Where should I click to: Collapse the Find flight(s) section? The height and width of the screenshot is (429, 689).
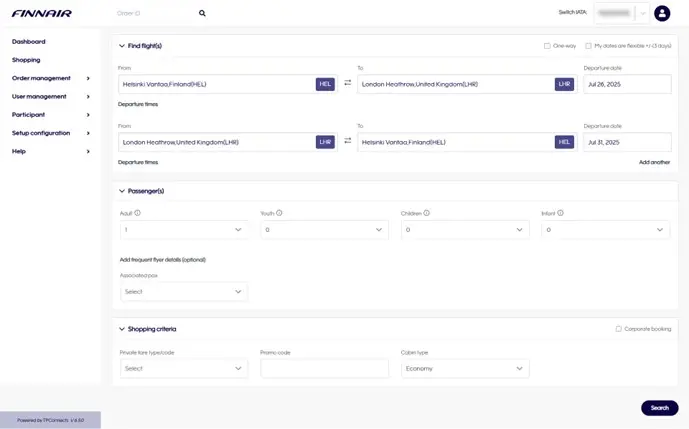[x=122, y=46]
